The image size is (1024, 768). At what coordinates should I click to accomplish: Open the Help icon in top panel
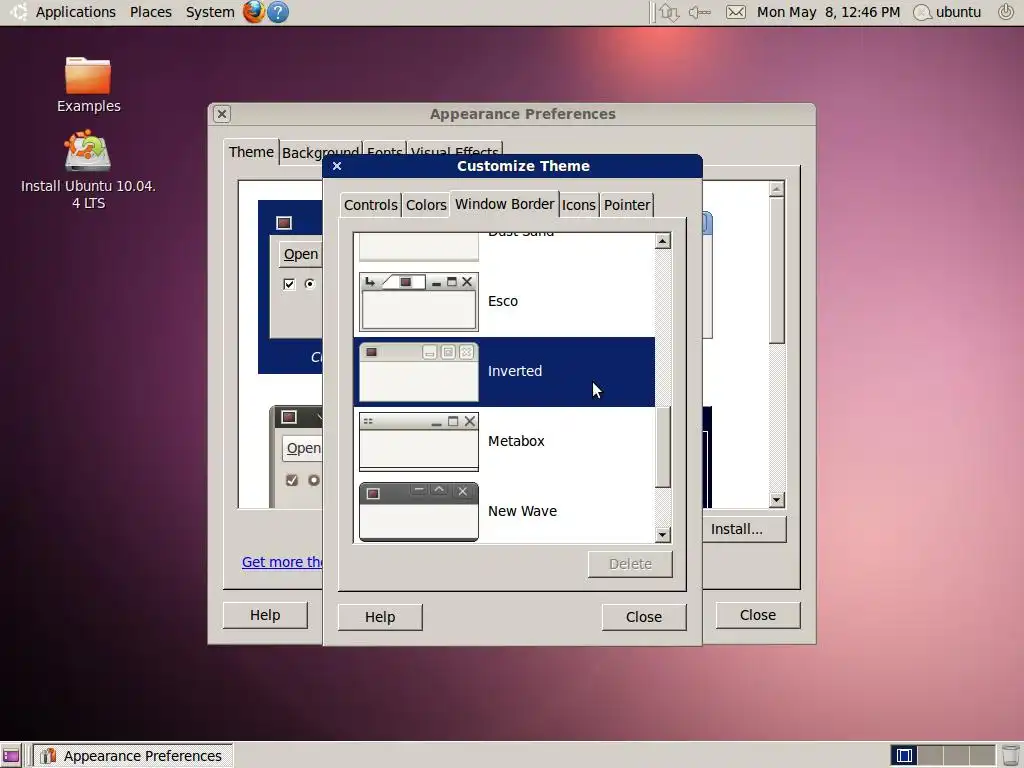tap(278, 12)
